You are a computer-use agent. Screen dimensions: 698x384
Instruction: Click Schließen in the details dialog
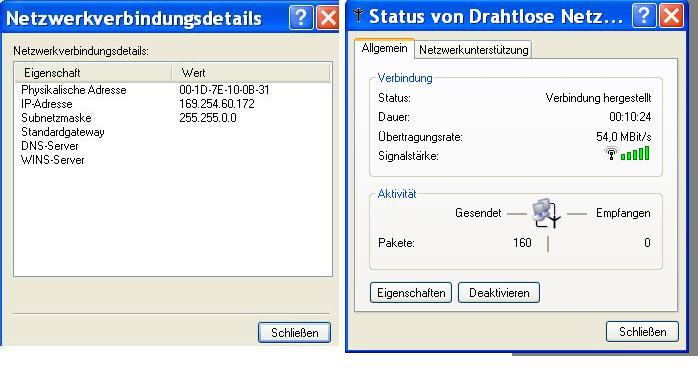[x=295, y=333]
